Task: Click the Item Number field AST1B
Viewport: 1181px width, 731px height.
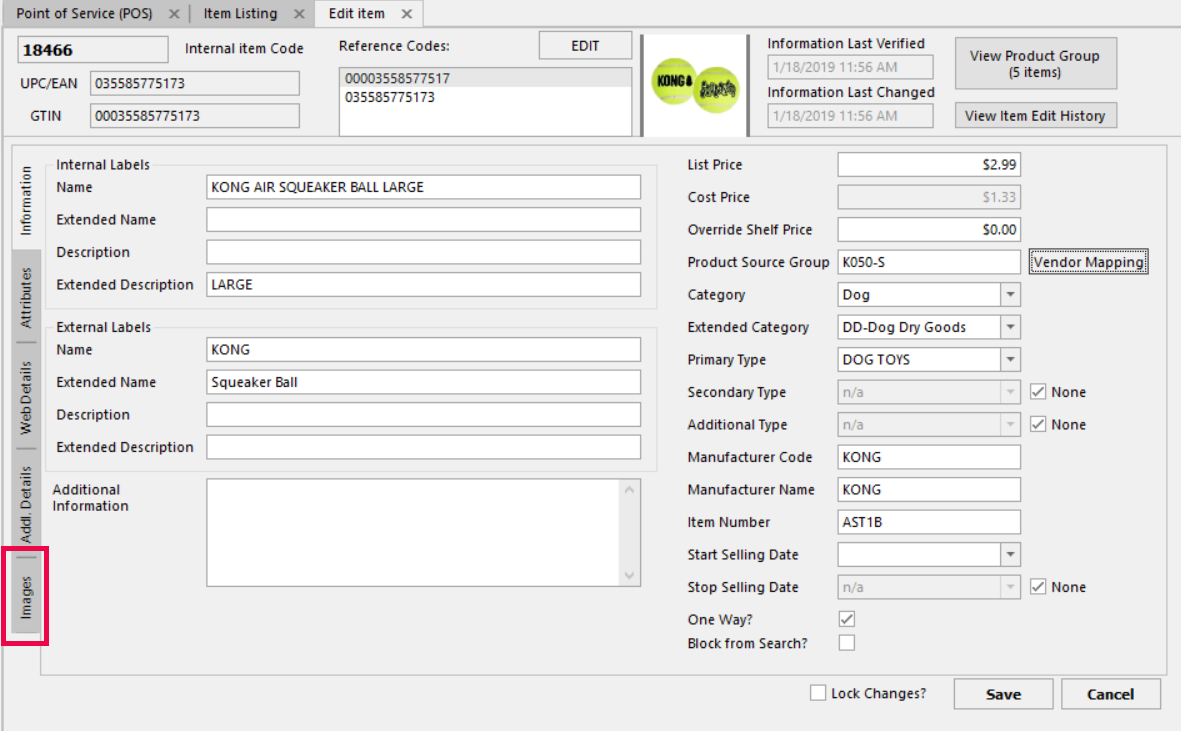Action: [x=929, y=522]
